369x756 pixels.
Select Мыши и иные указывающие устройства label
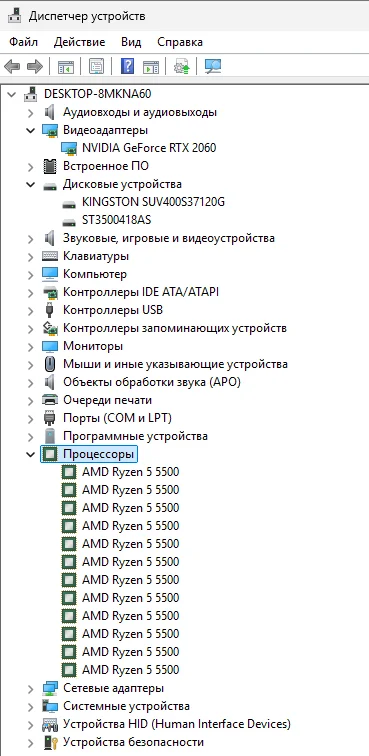pos(176,364)
